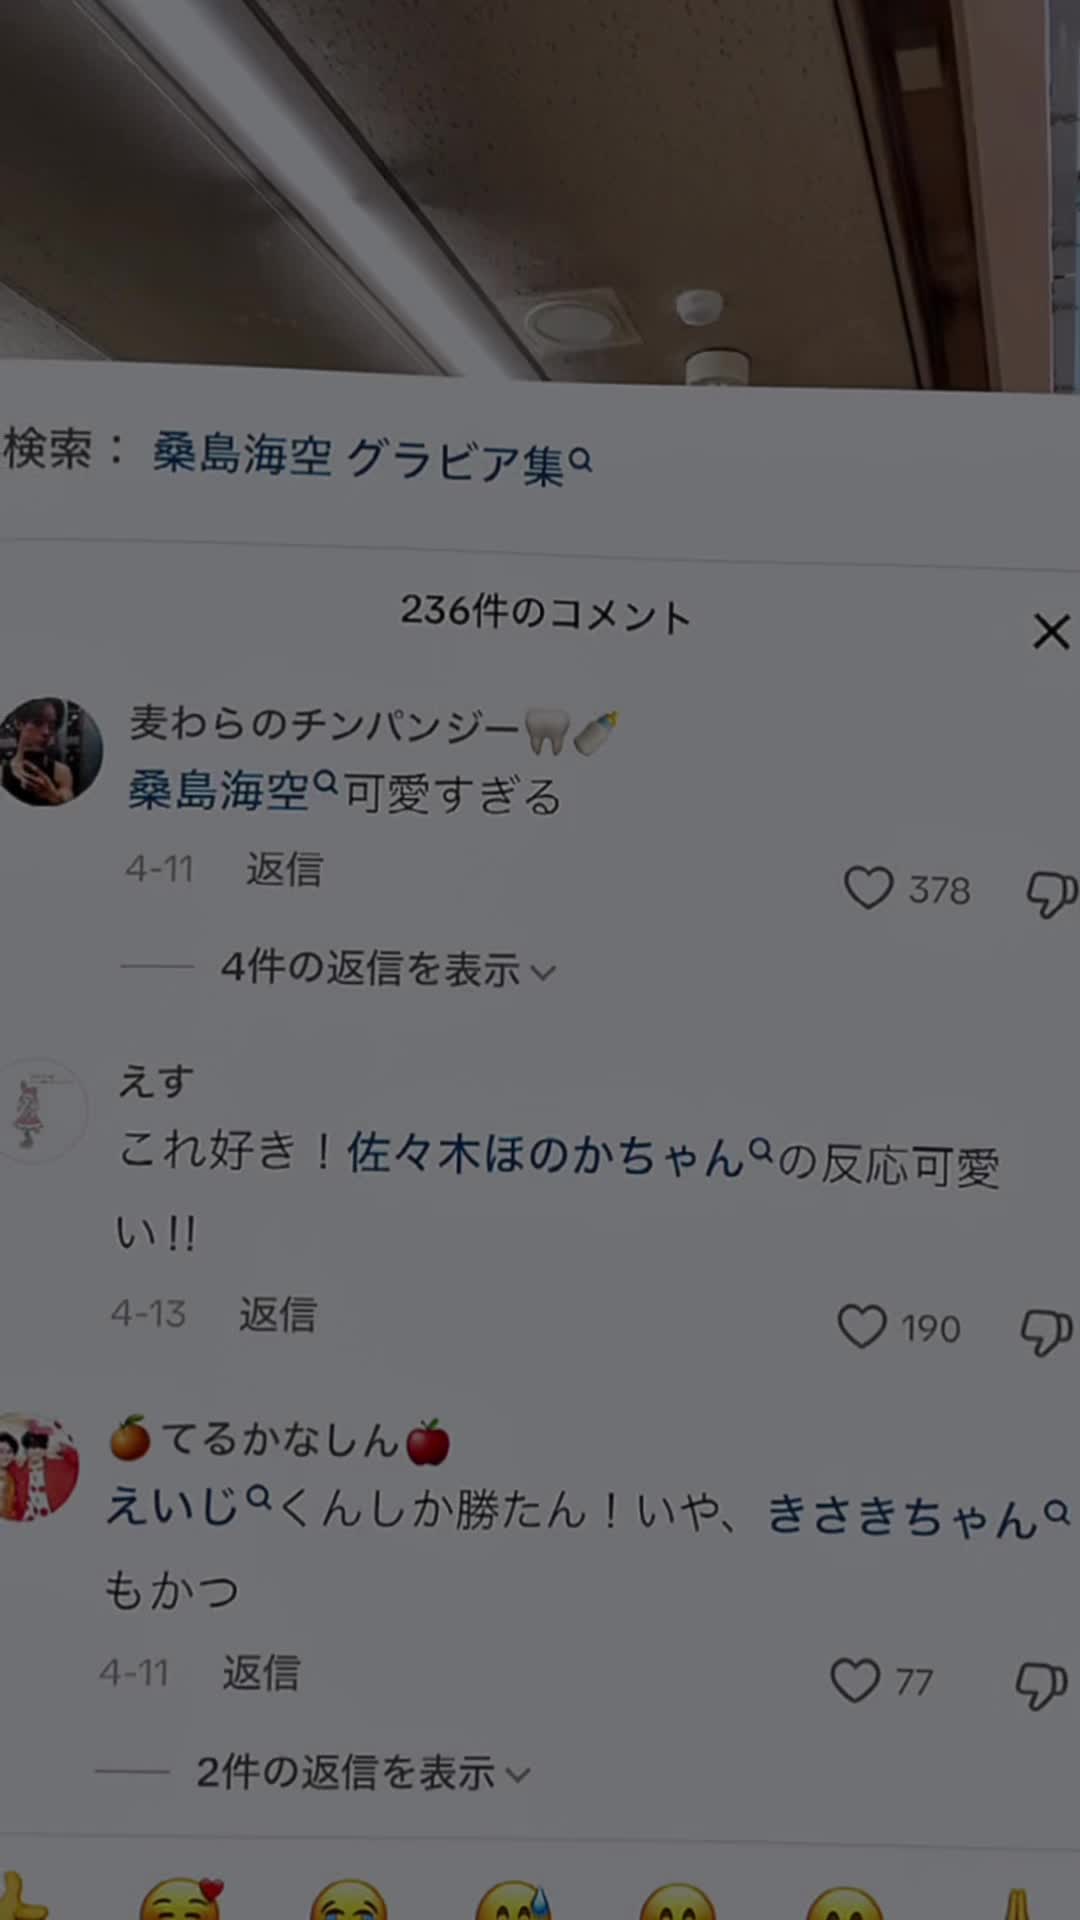The height and width of the screenshot is (1920, 1080).
Task: Open 麦わらのチンパンジー profile avatar
Action: pos(48,752)
